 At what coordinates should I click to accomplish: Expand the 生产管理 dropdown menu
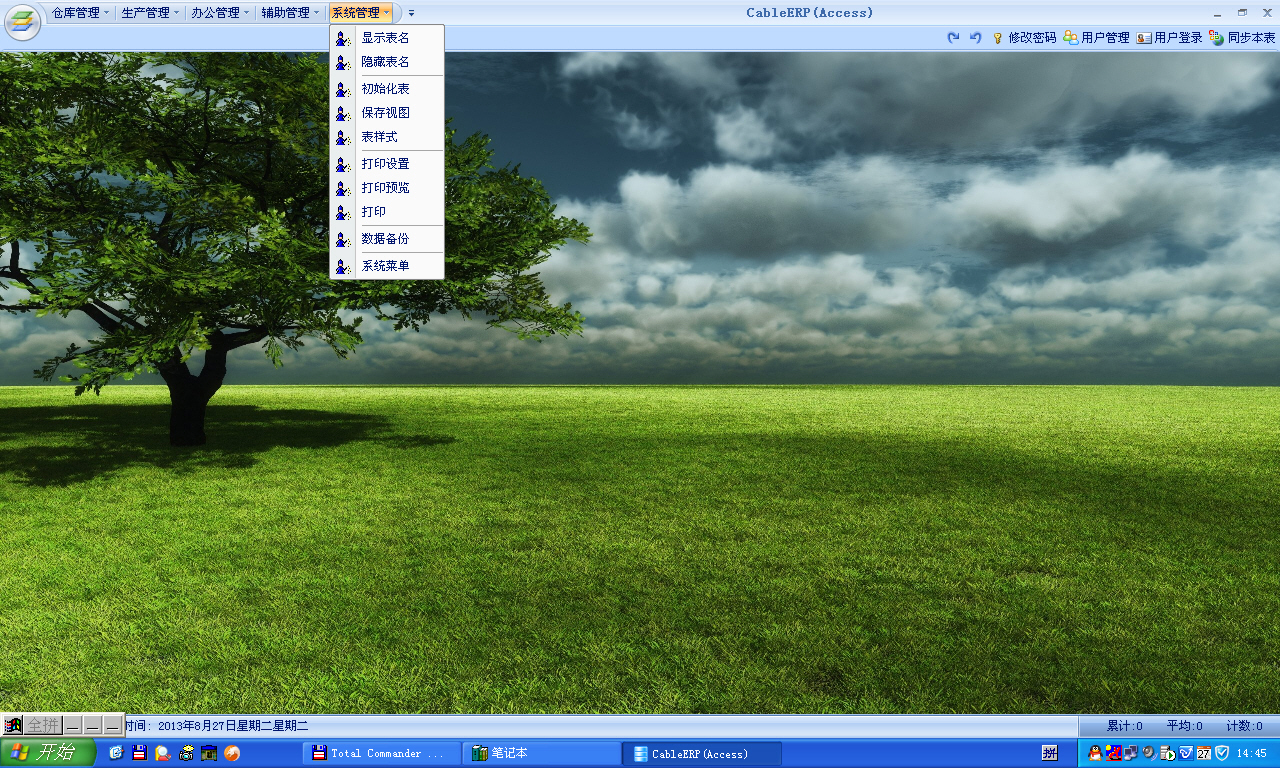click(x=151, y=13)
